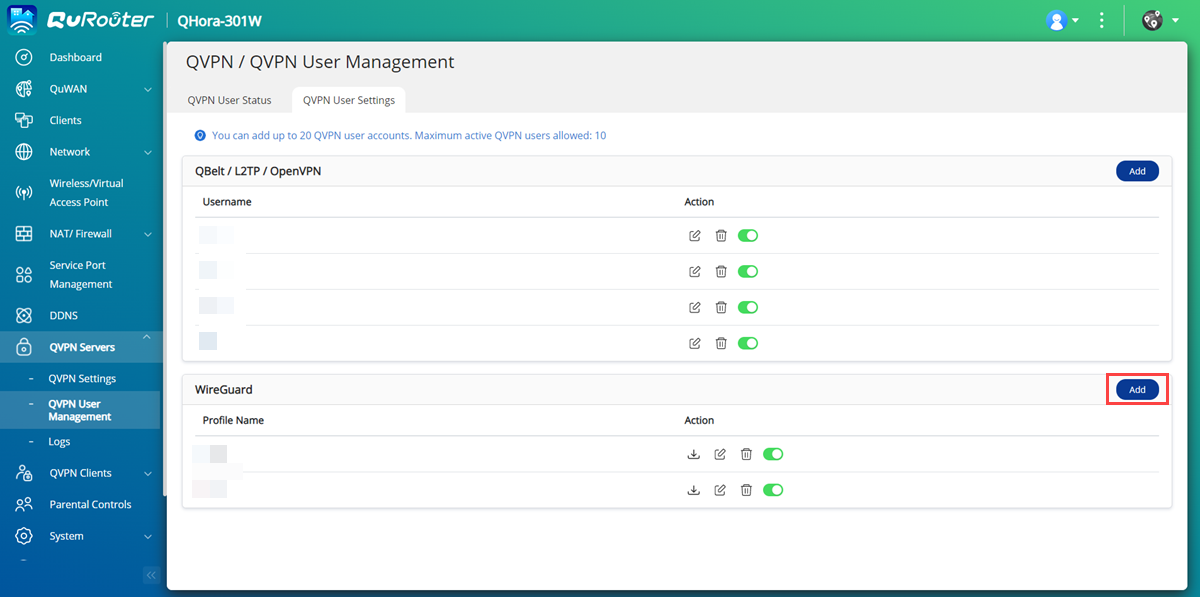Click the System gear icon

[x=25, y=536]
